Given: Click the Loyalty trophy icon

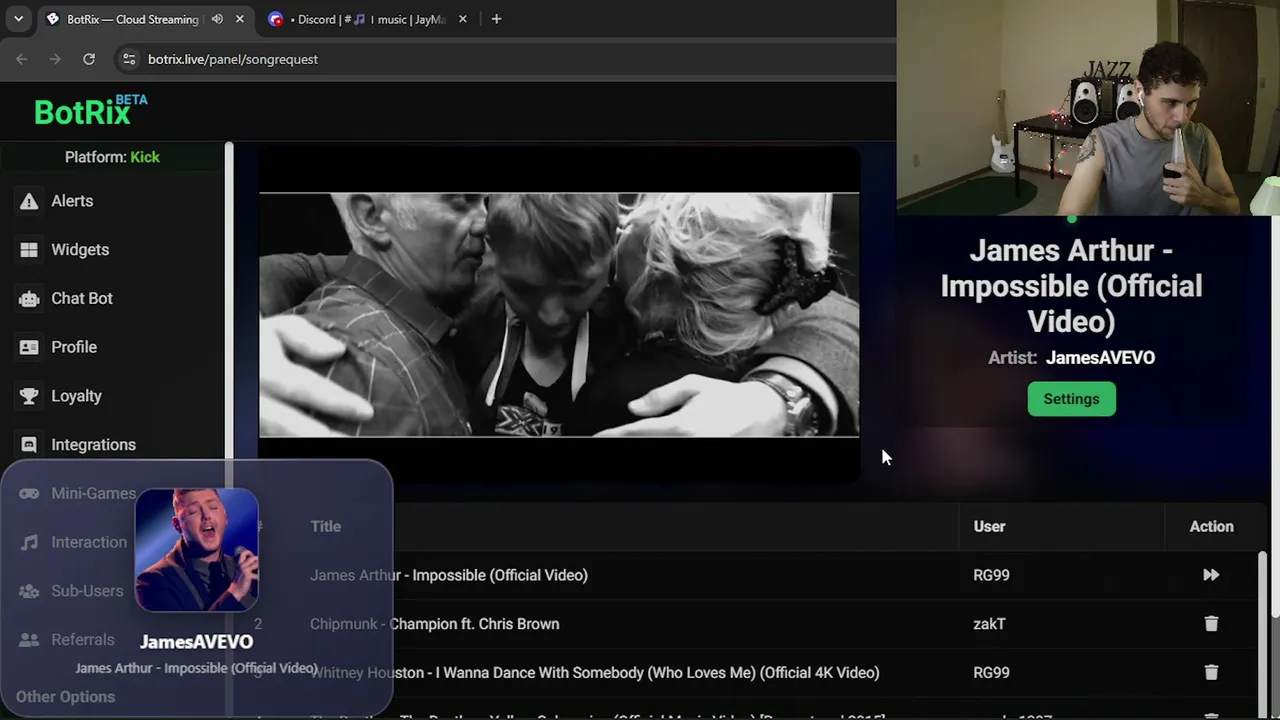Looking at the screenshot, I should point(29,396).
